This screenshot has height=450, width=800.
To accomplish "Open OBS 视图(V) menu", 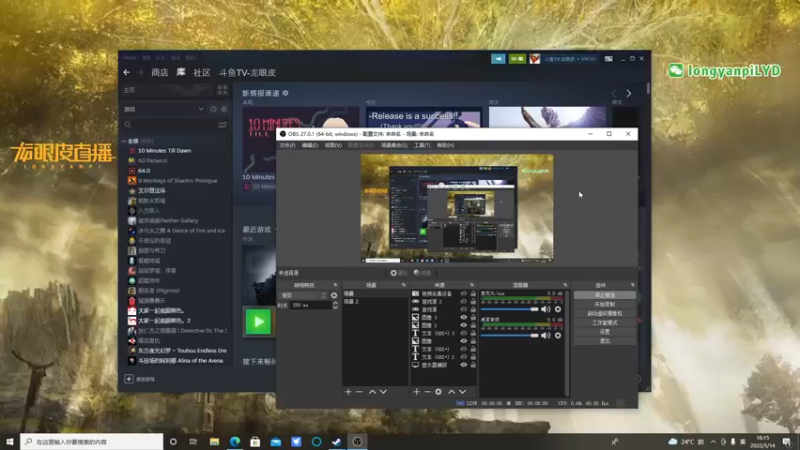I will [x=333, y=145].
